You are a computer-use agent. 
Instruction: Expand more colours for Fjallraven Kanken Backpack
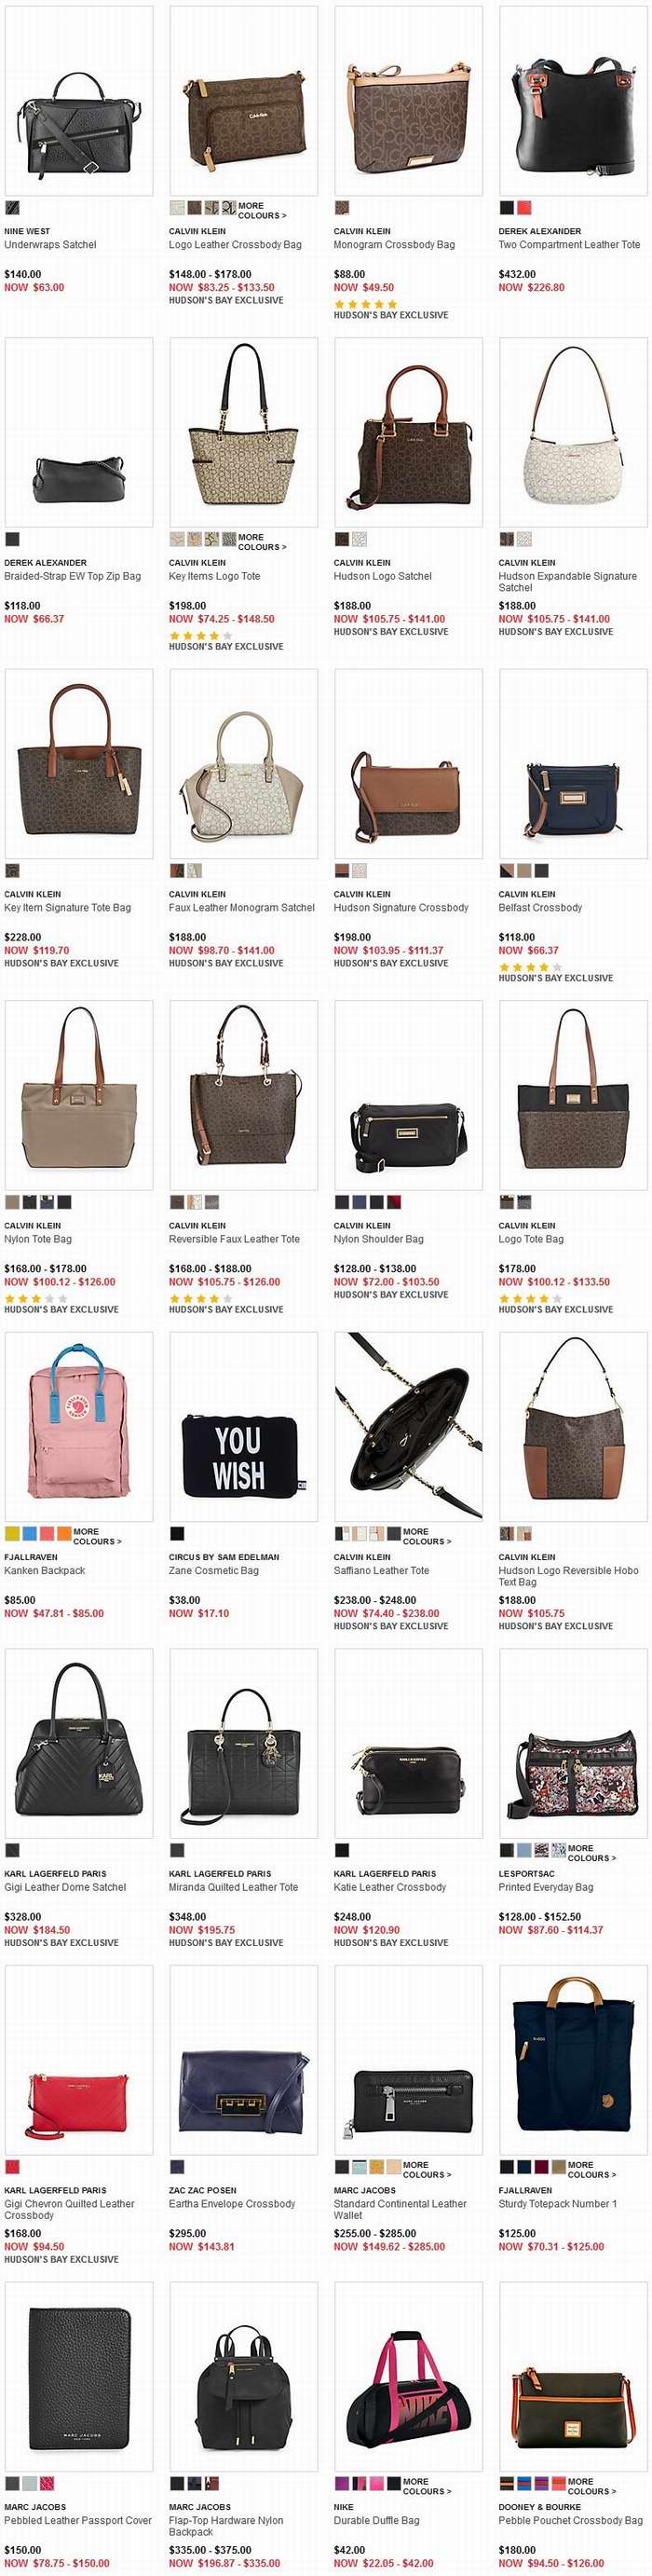coord(97,1536)
